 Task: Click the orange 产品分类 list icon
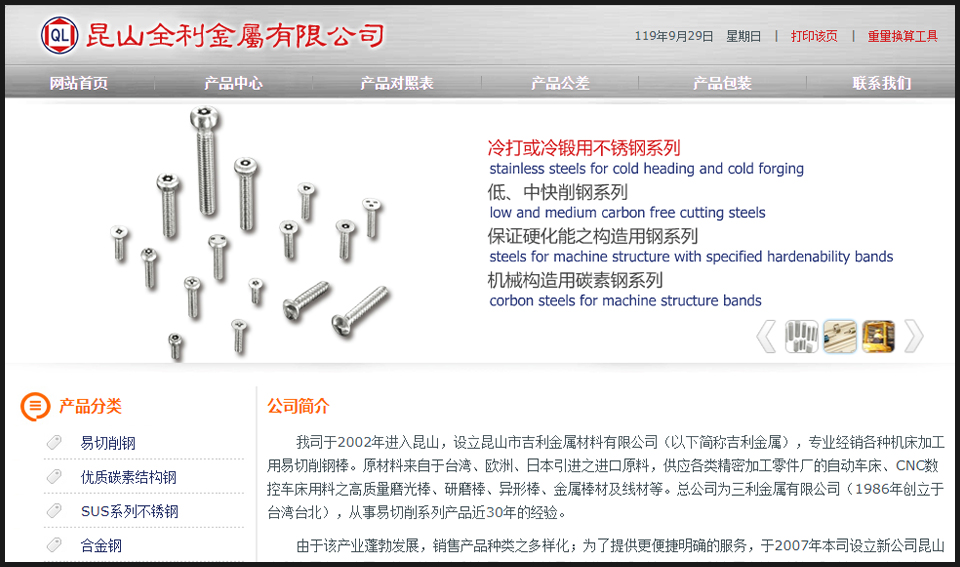pyautogui.click(x=35, y=406)
